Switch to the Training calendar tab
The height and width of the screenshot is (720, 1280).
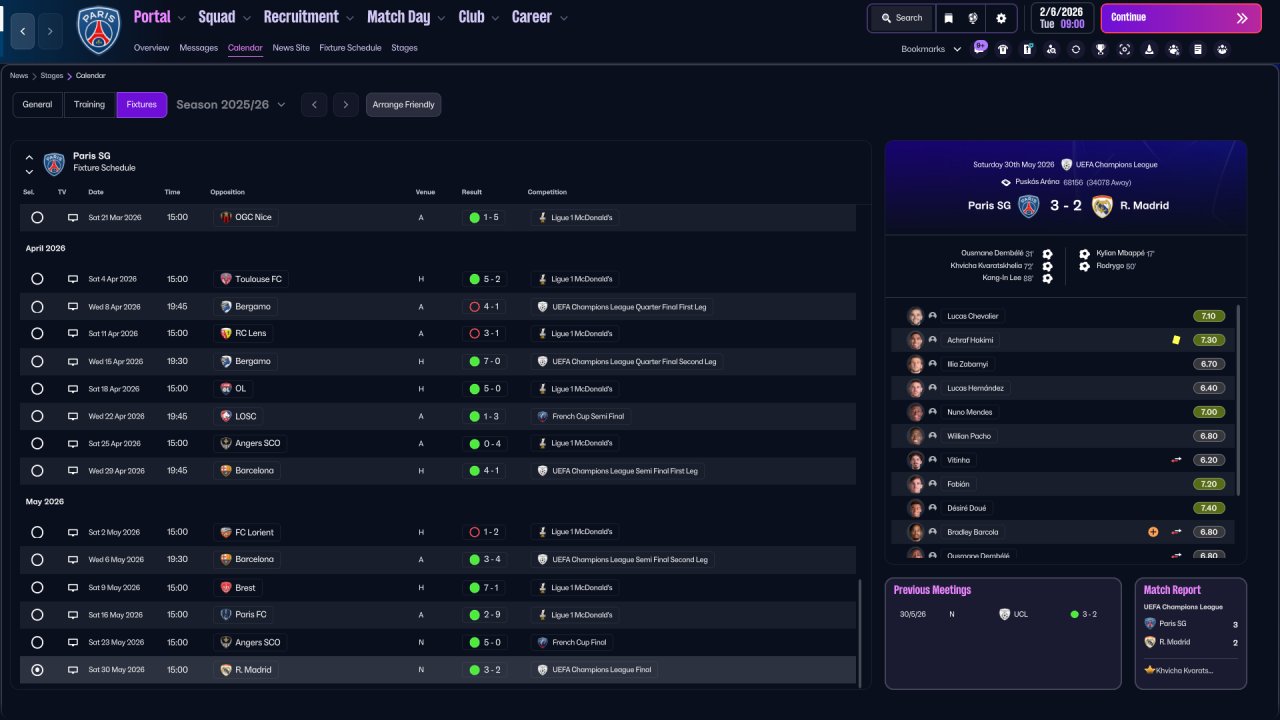[89, 105]
